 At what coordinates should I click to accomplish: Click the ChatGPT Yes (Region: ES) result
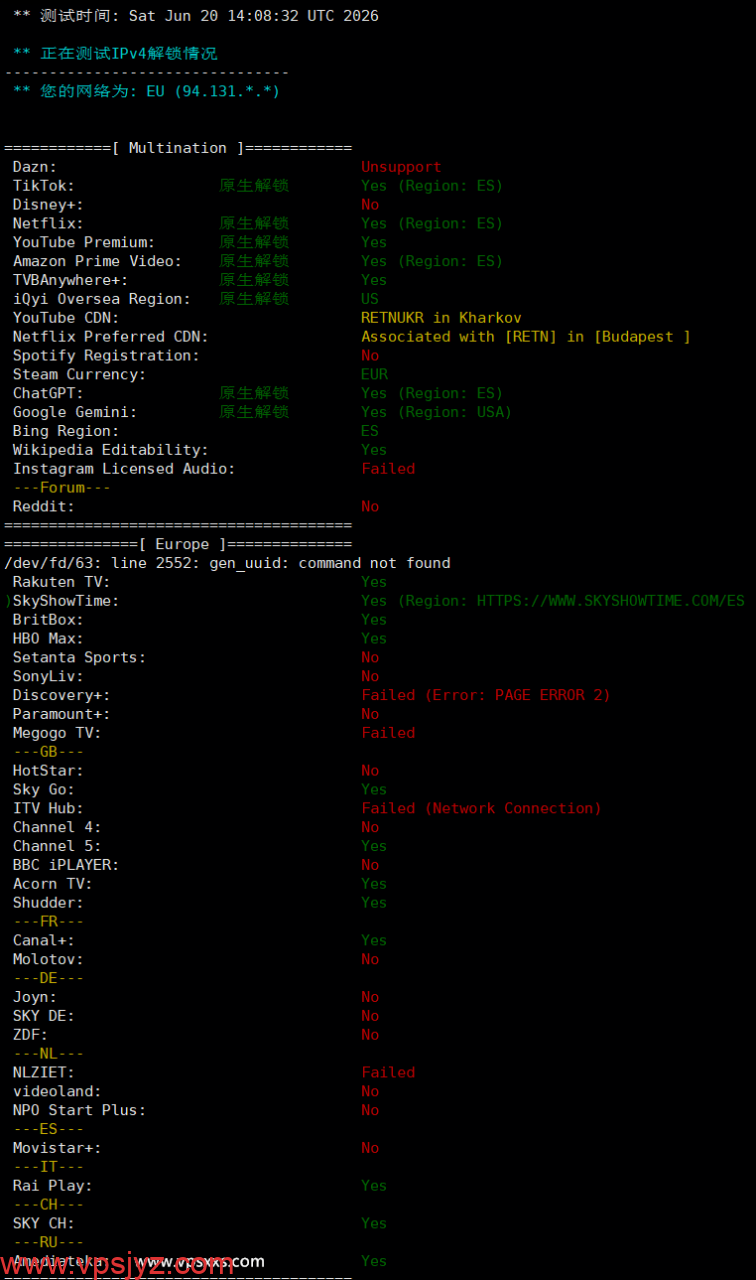432,393
